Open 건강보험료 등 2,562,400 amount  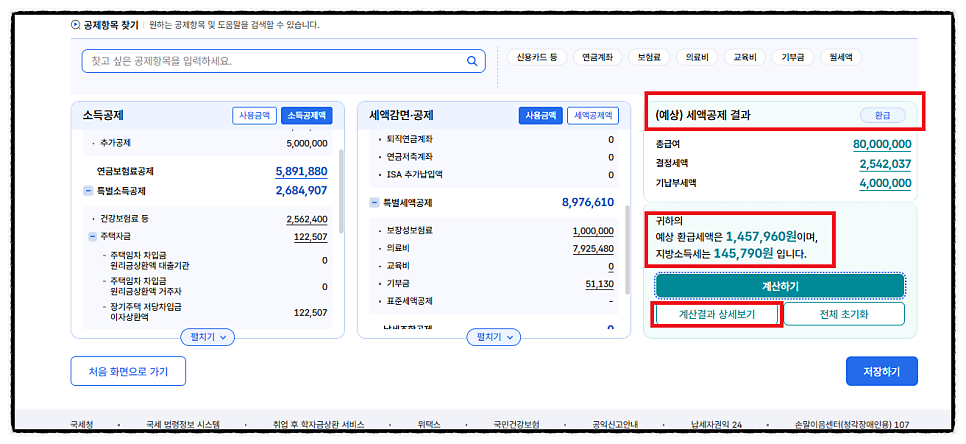point(307,219)
